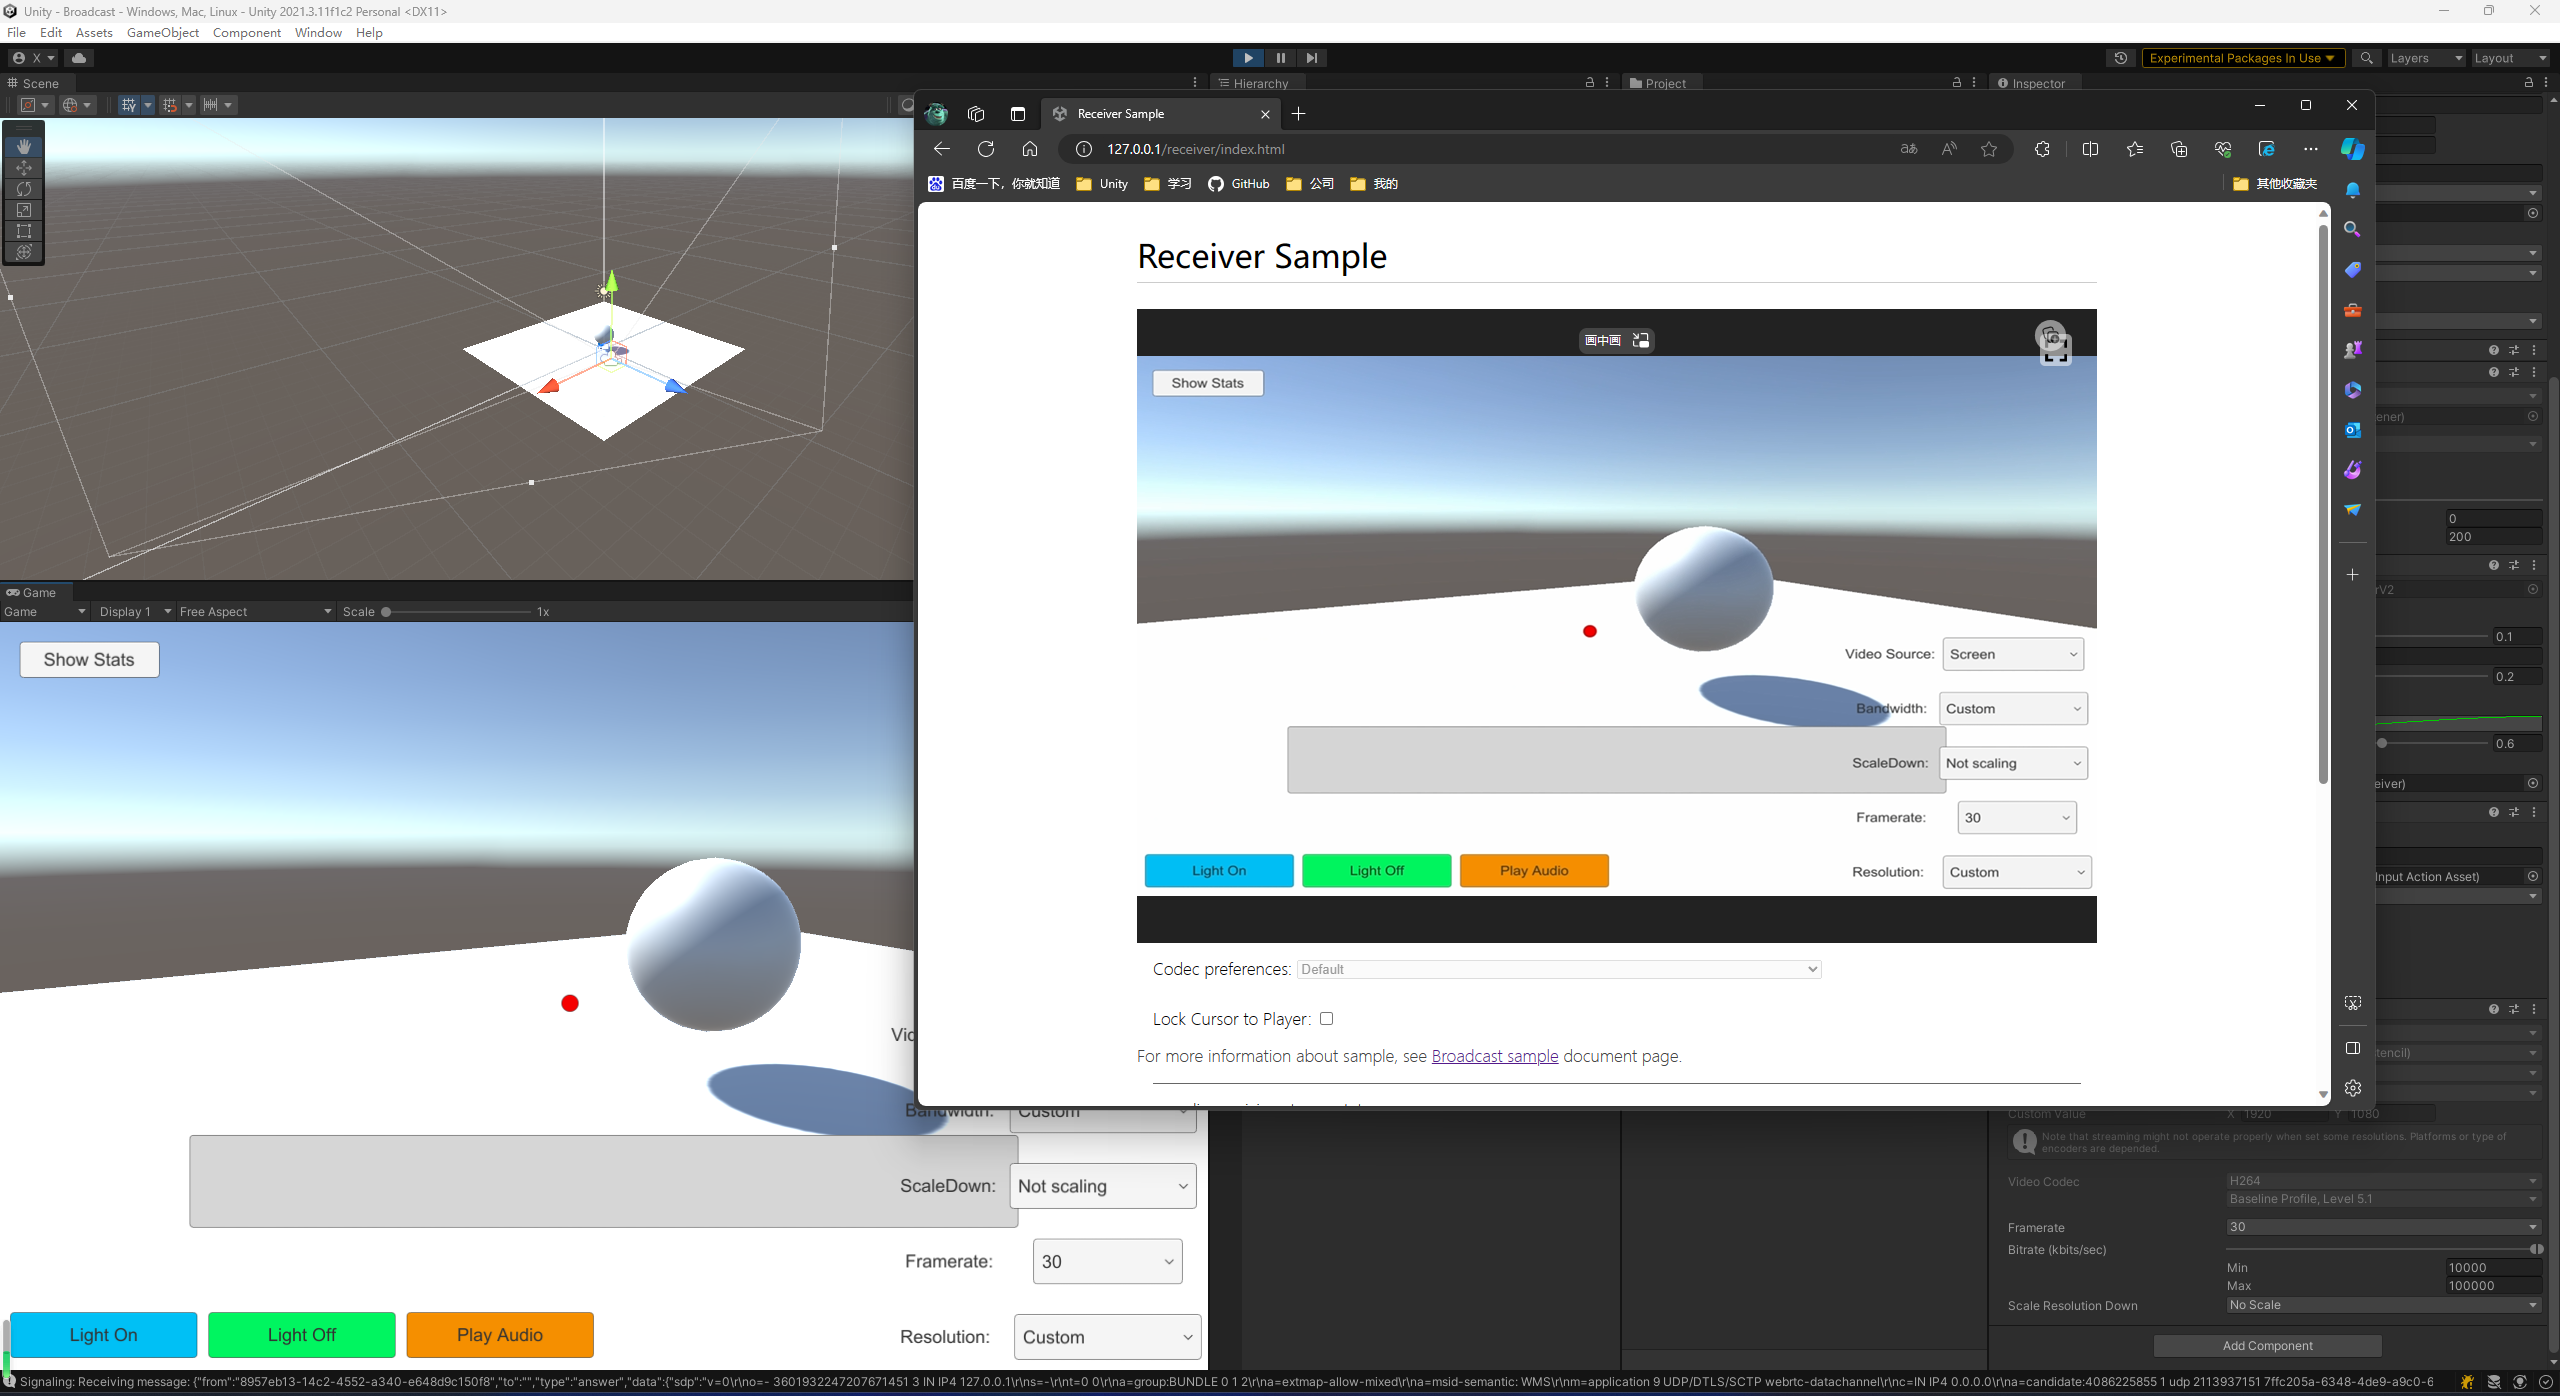Select the Rotate tool in Scene view
Image resolution: width=2560 pixels, height=1396 pixels.
point(24,188)
